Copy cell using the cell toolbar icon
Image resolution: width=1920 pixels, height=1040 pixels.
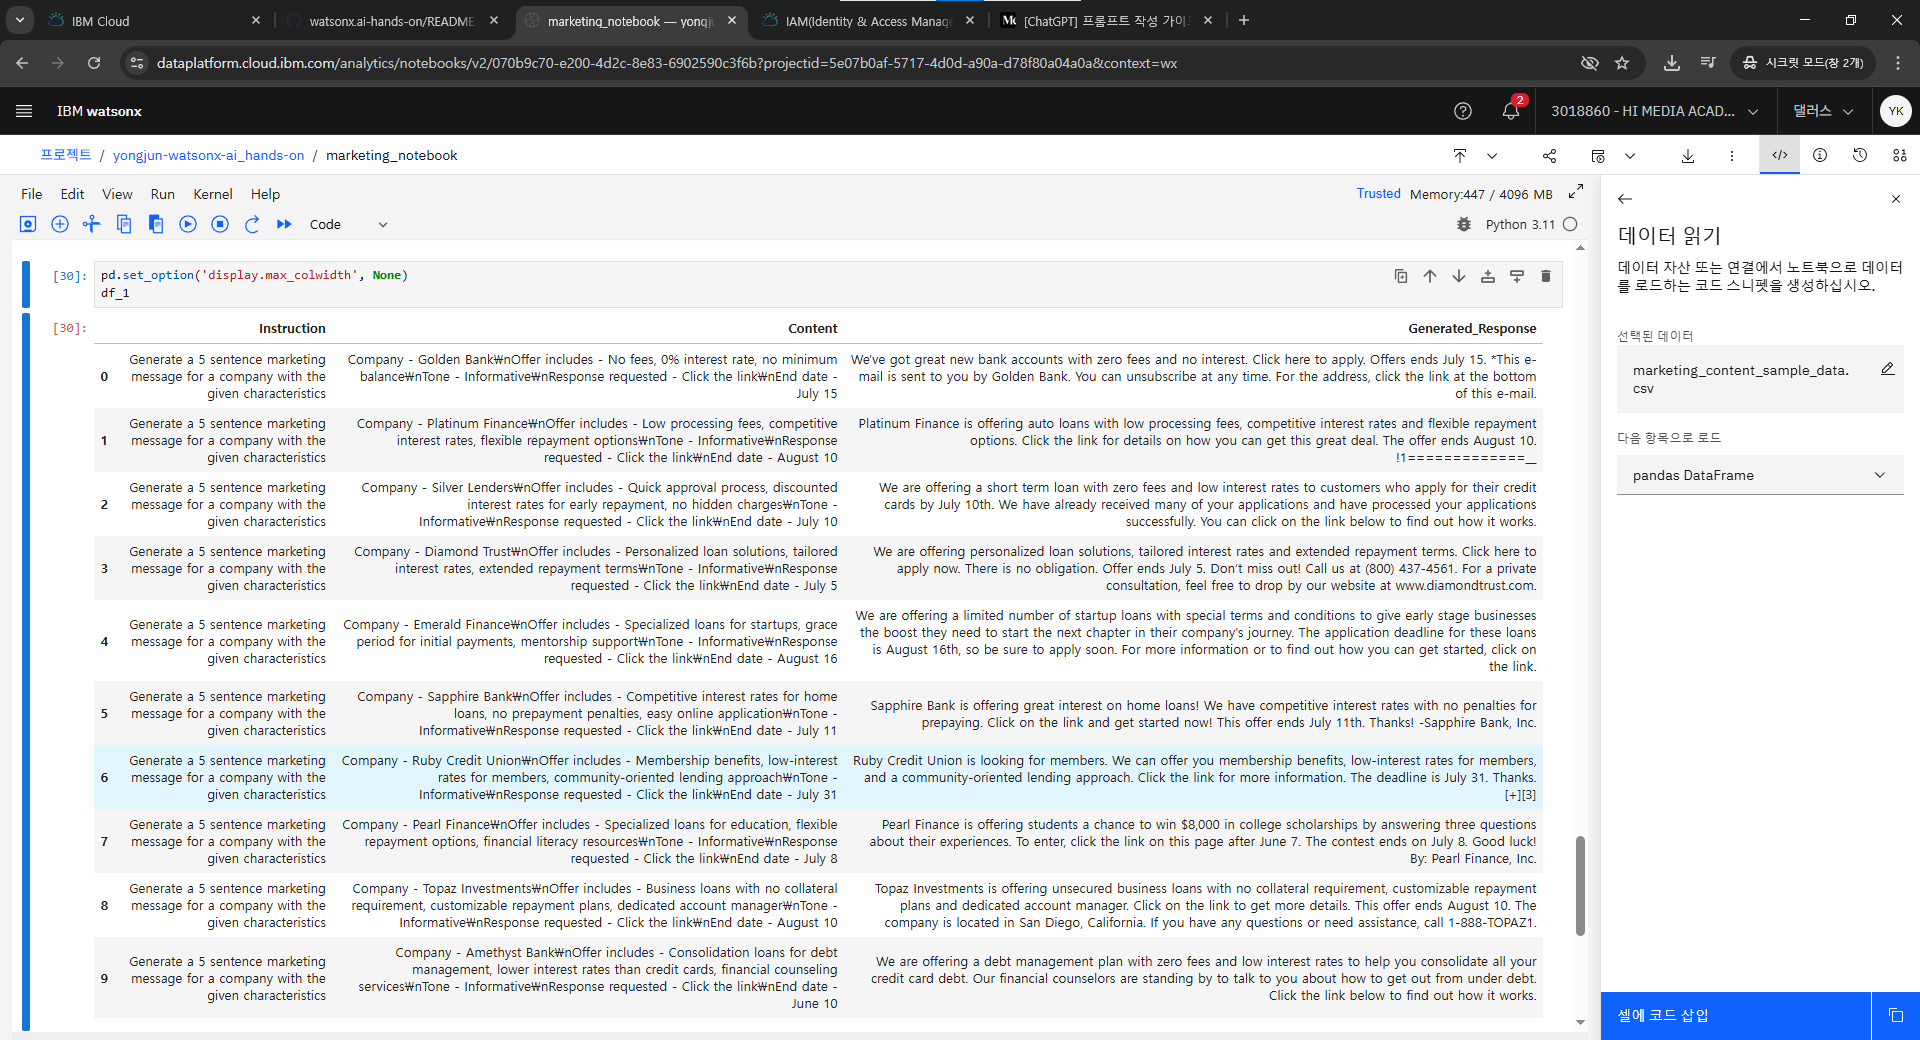[1401, 276]
